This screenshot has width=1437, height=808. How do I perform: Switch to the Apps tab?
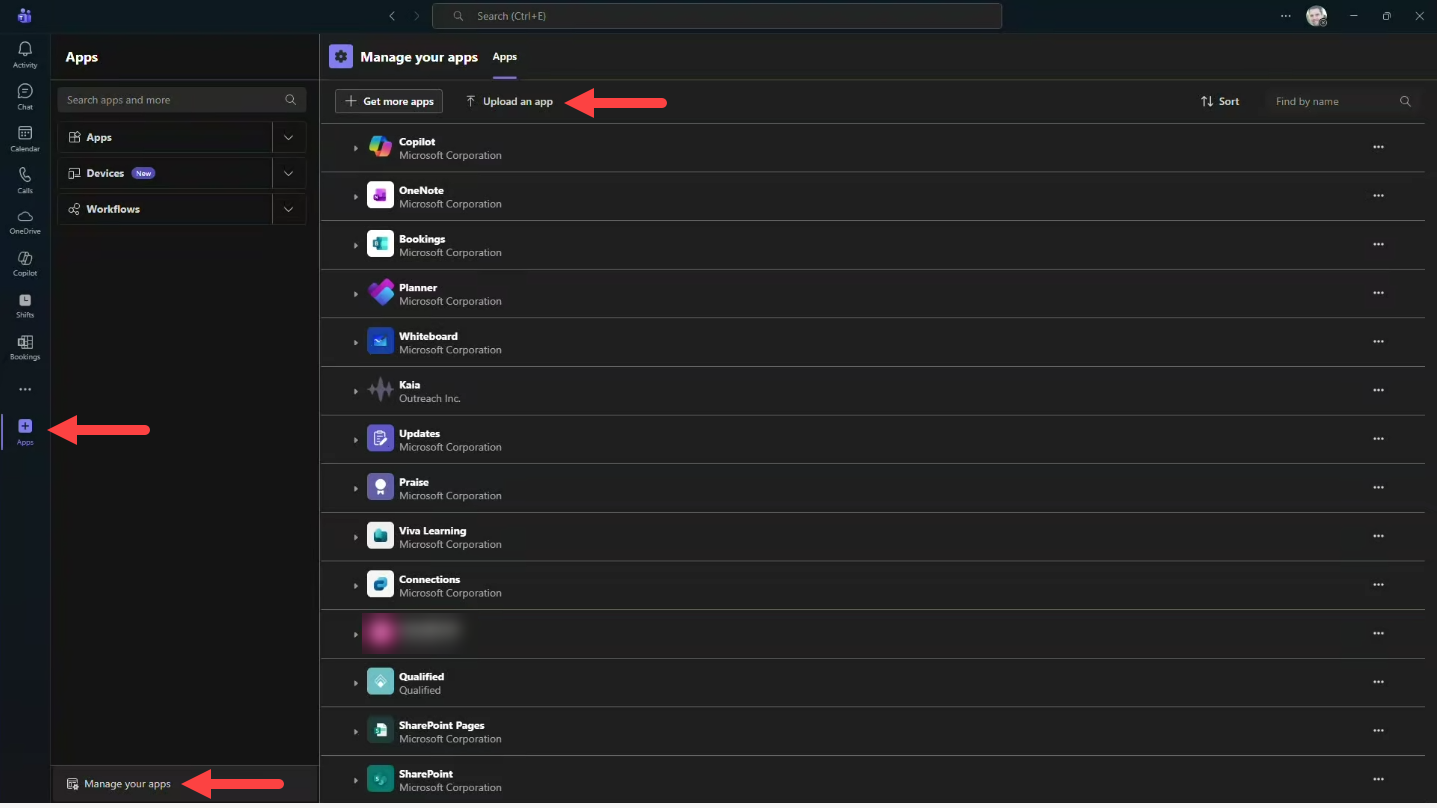(x=504, y=58)
